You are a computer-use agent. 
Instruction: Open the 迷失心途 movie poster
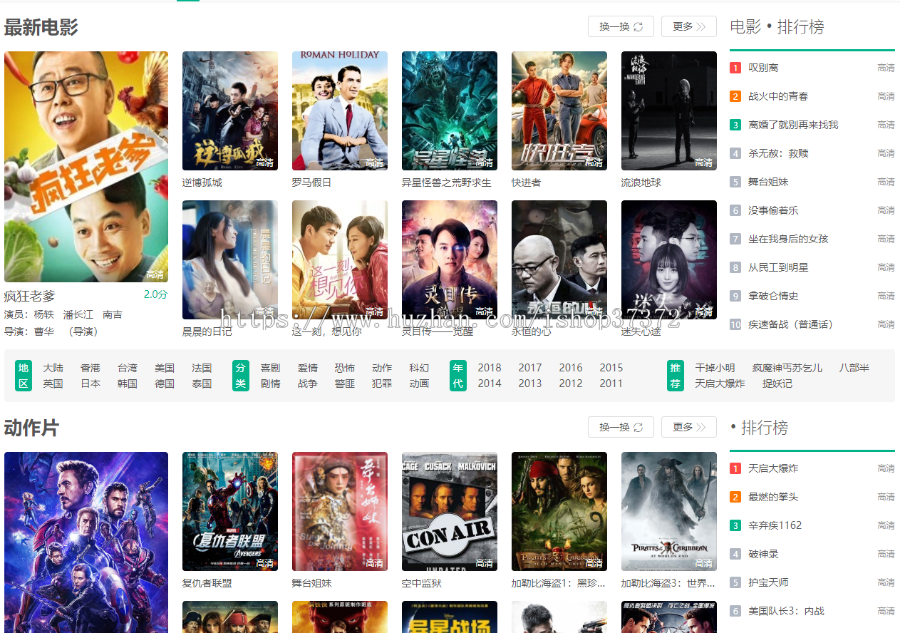tap(669, 259)
